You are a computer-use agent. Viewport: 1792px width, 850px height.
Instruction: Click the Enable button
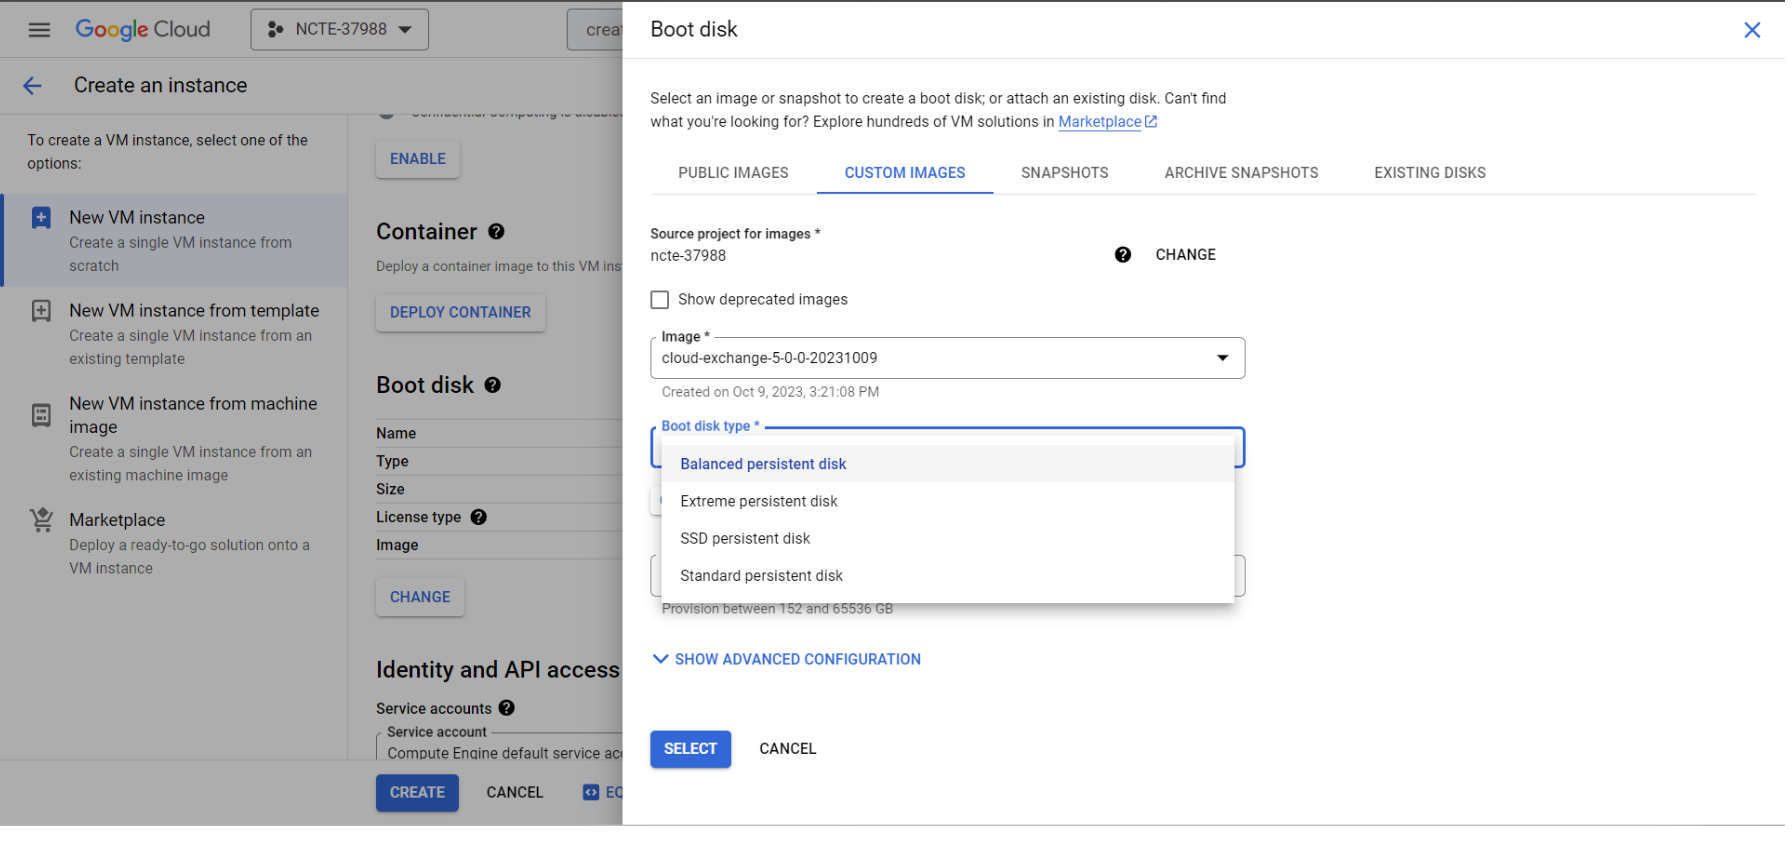point(418,159)
